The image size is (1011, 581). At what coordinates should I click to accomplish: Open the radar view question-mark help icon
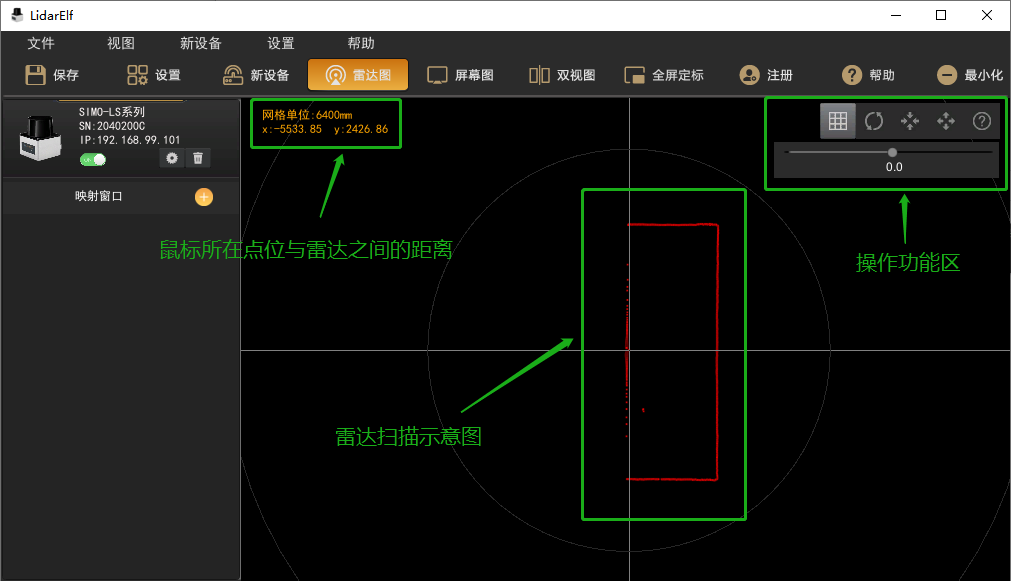[982, 121]
